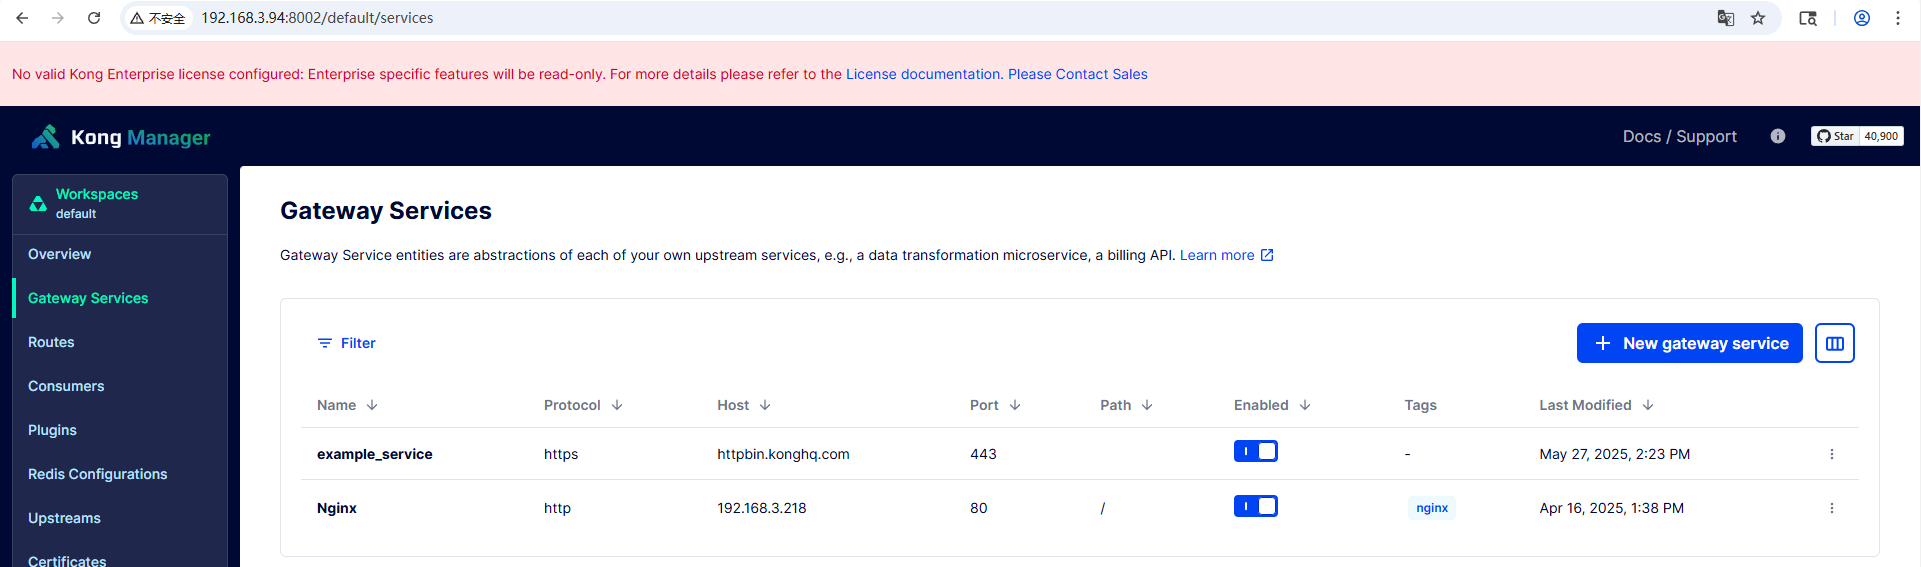Sort by the Enabled column
Image resolution: width=1921 pixels, height=567 pixels.
point(1272,405)
